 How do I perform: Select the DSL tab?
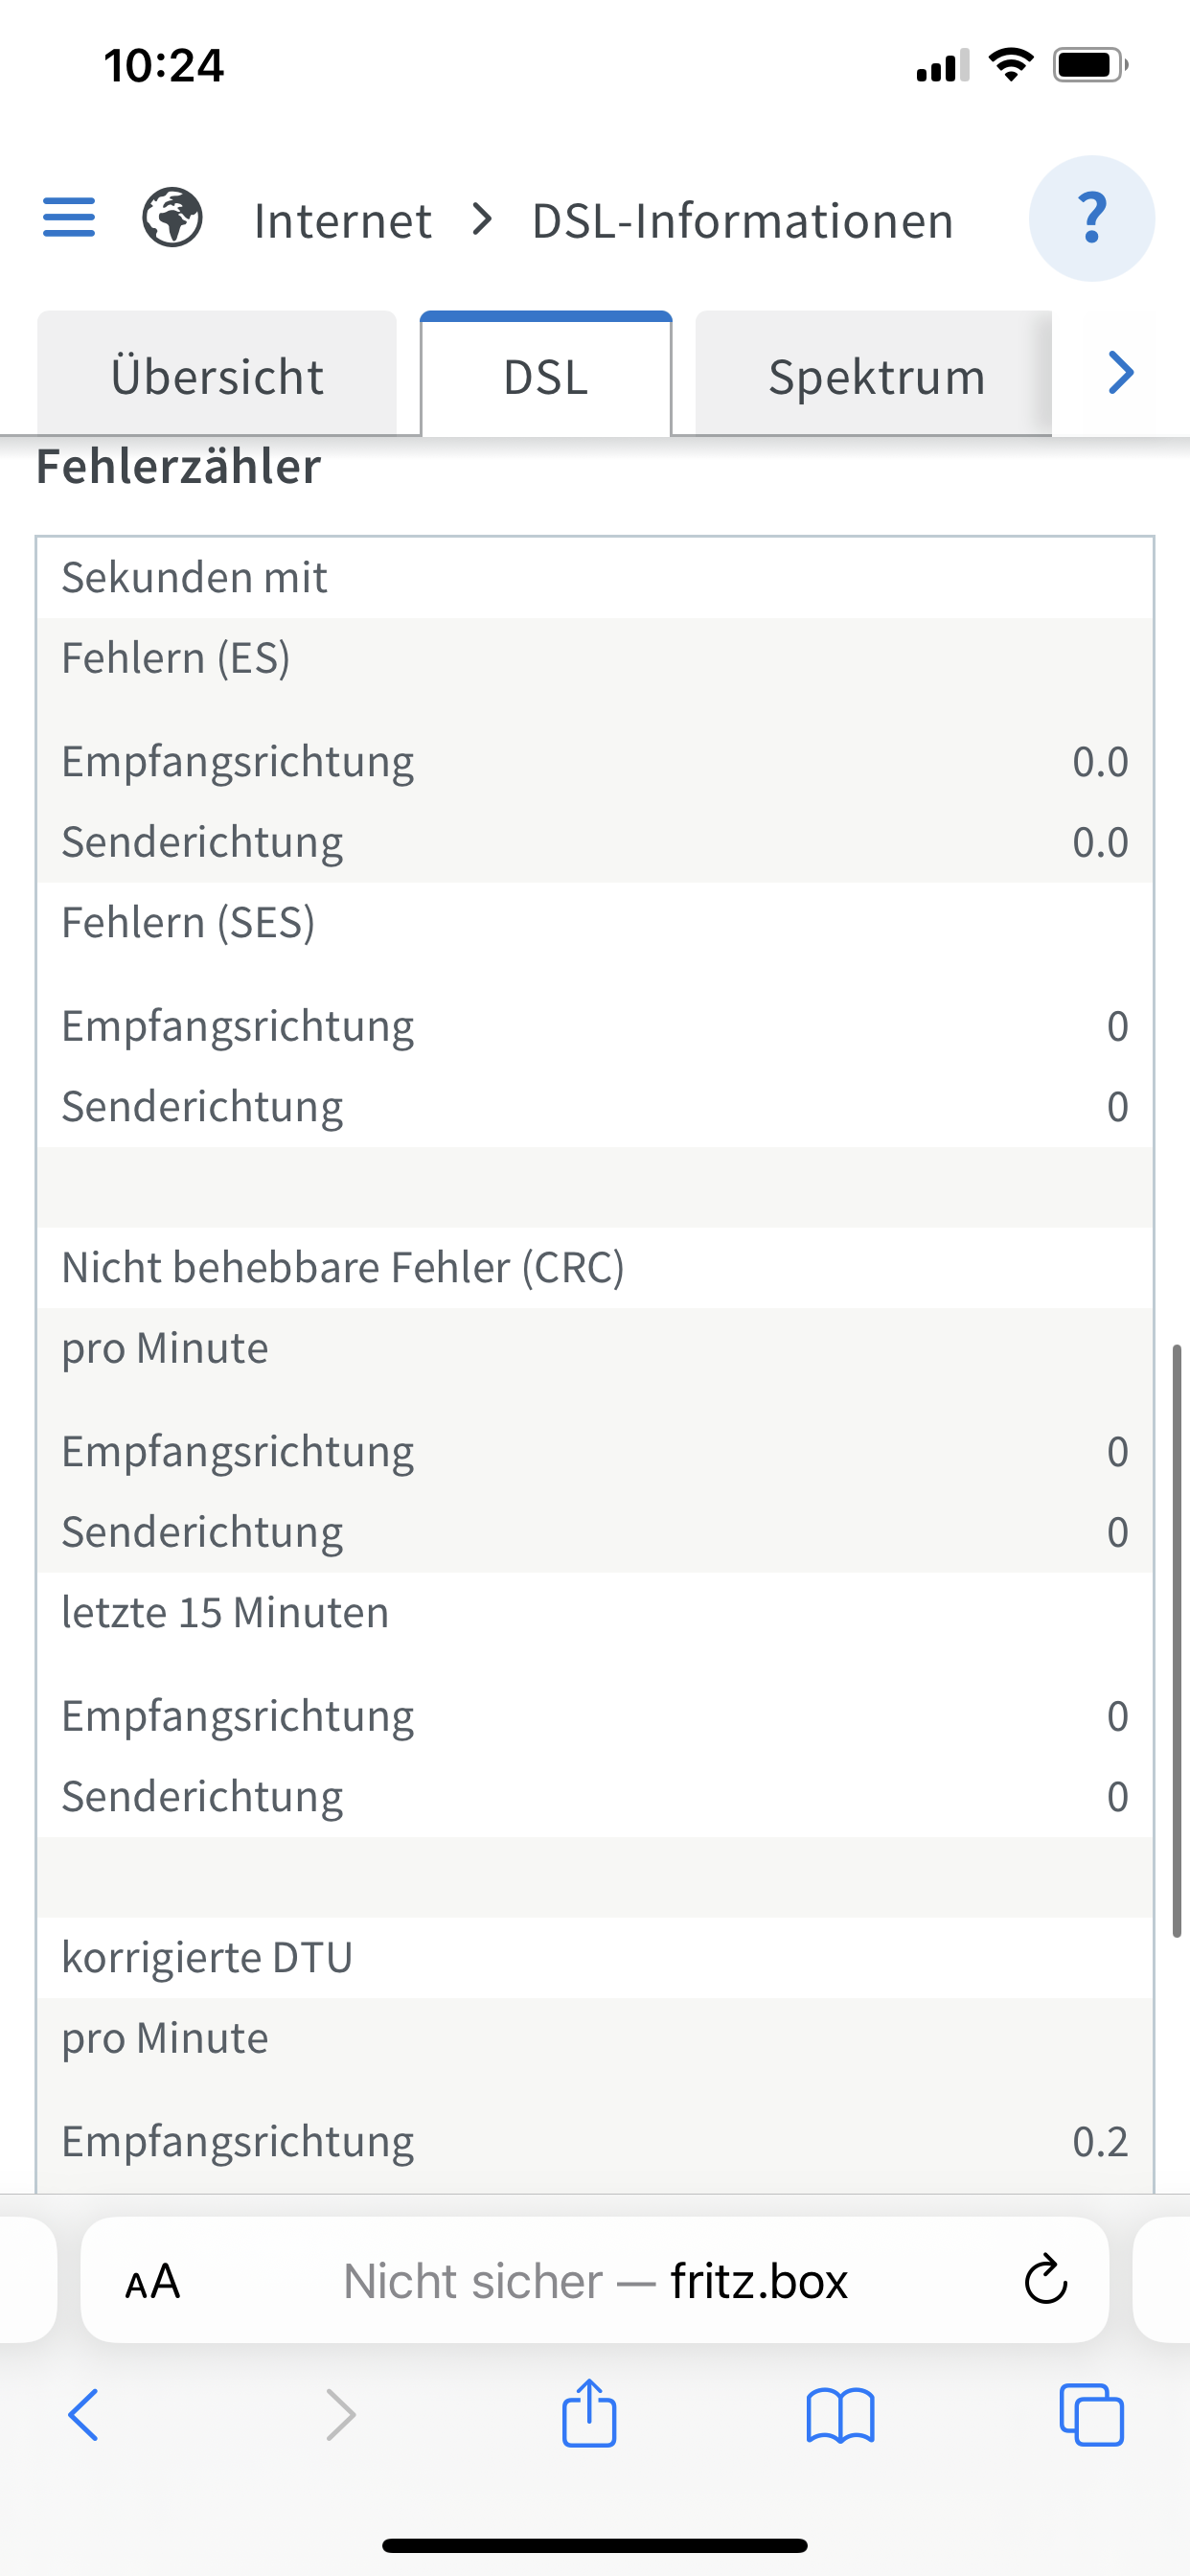click(x=546, y=377)
